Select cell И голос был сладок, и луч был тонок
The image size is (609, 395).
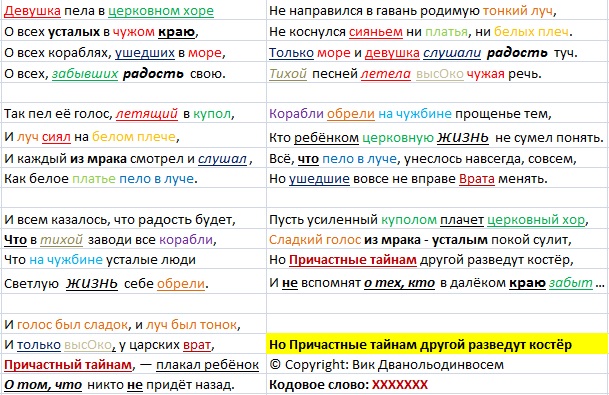click(x=134, y=324)
